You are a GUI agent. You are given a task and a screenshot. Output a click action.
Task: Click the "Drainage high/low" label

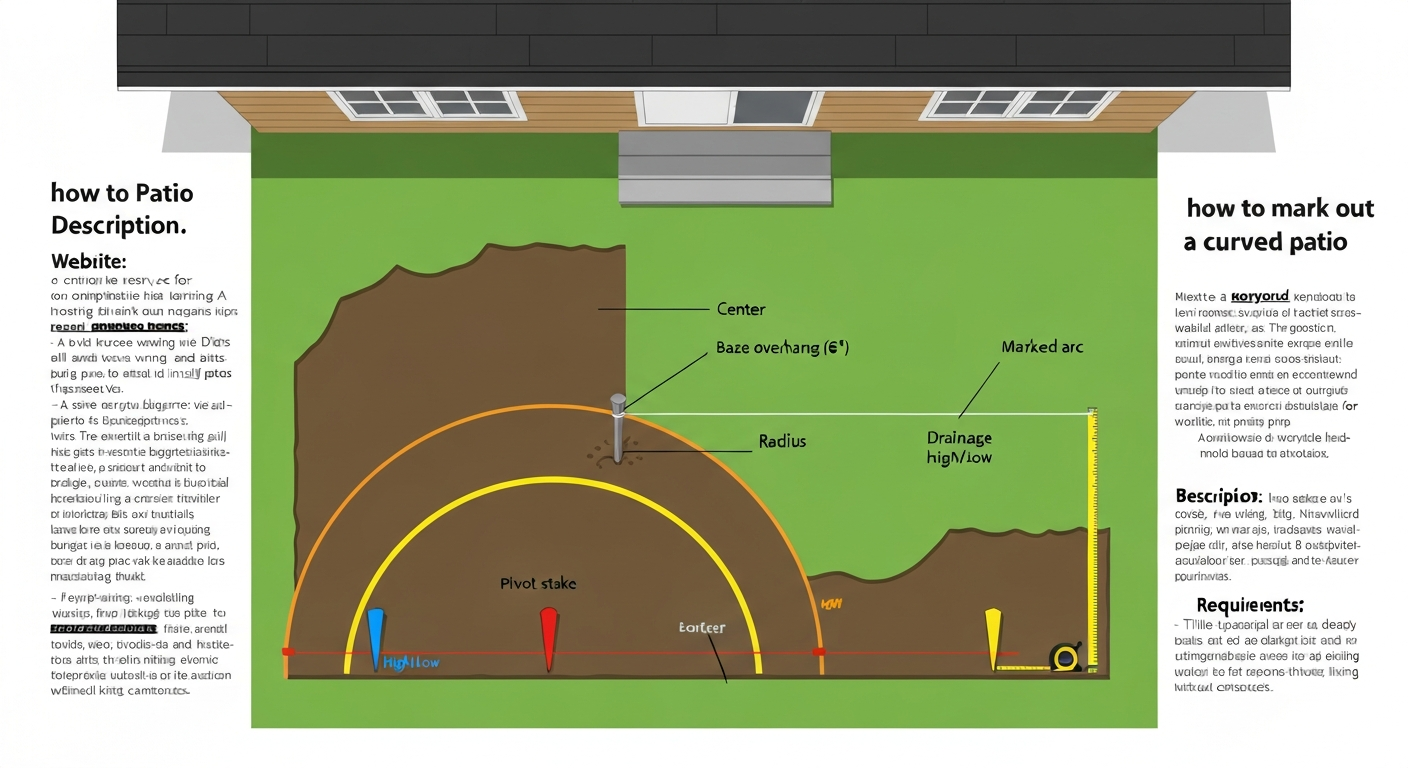click(959, 447)
